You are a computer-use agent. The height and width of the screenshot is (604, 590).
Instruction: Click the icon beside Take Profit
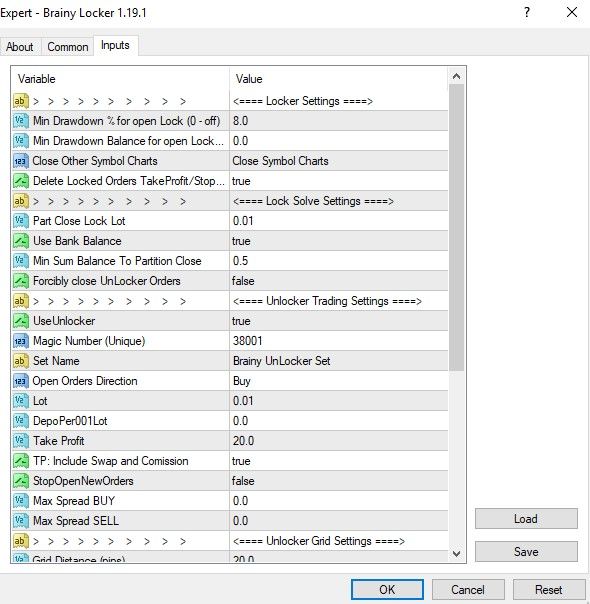20,441
